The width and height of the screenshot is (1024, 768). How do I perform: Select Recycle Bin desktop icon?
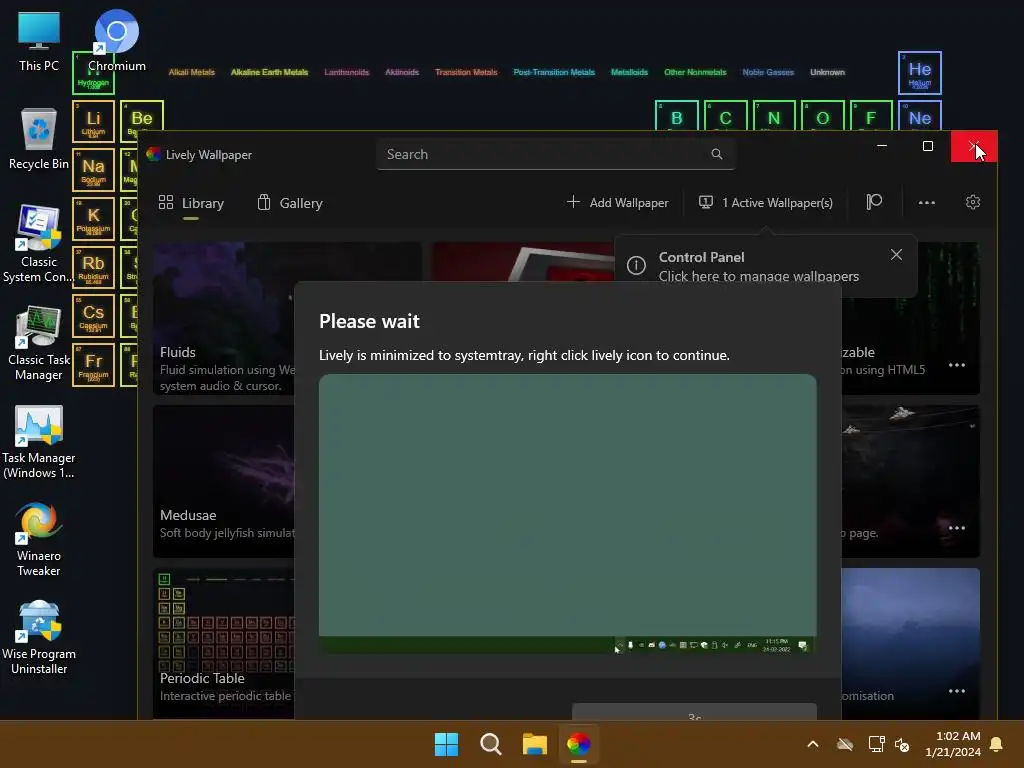(39, 139)
